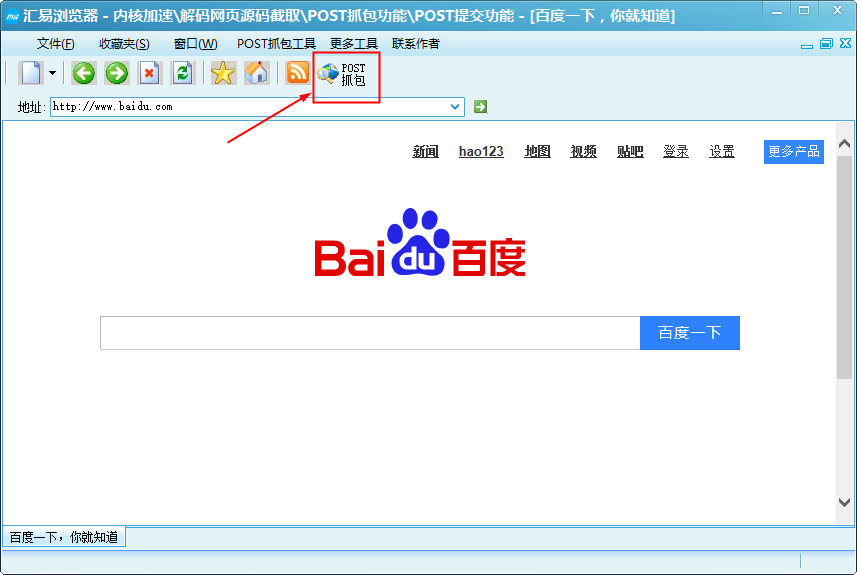
Task: Expand the address bar history dropdown
Action: tap(455, 107)
